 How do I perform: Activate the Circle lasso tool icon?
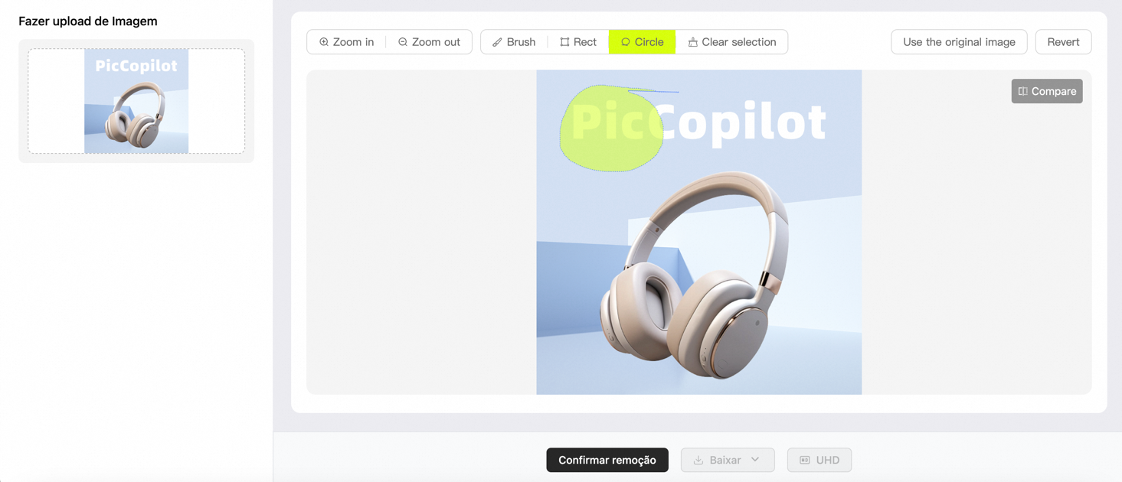tap(625, 42)
